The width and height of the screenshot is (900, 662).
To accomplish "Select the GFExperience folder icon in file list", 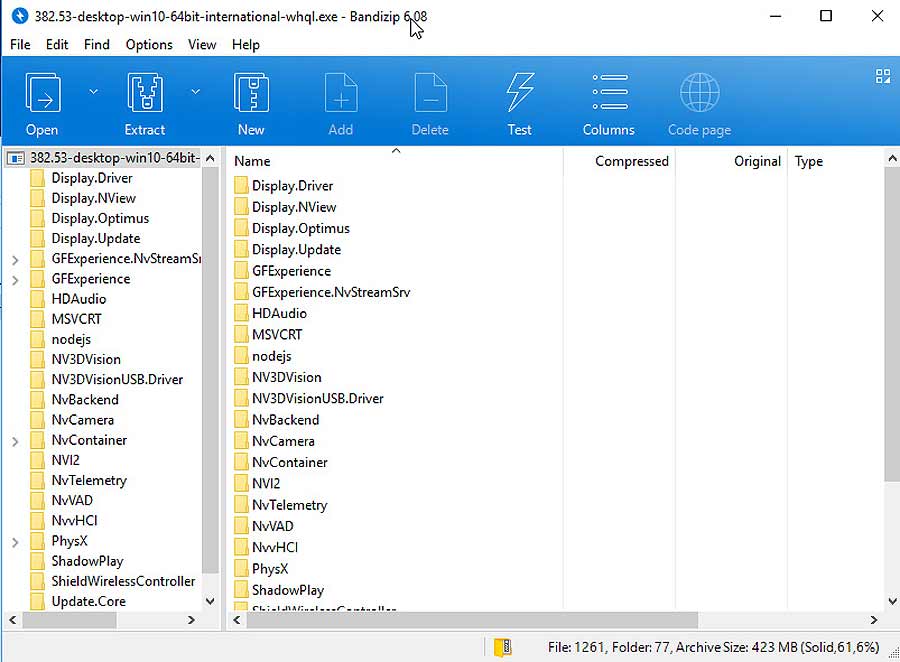I will coord(241,270).
